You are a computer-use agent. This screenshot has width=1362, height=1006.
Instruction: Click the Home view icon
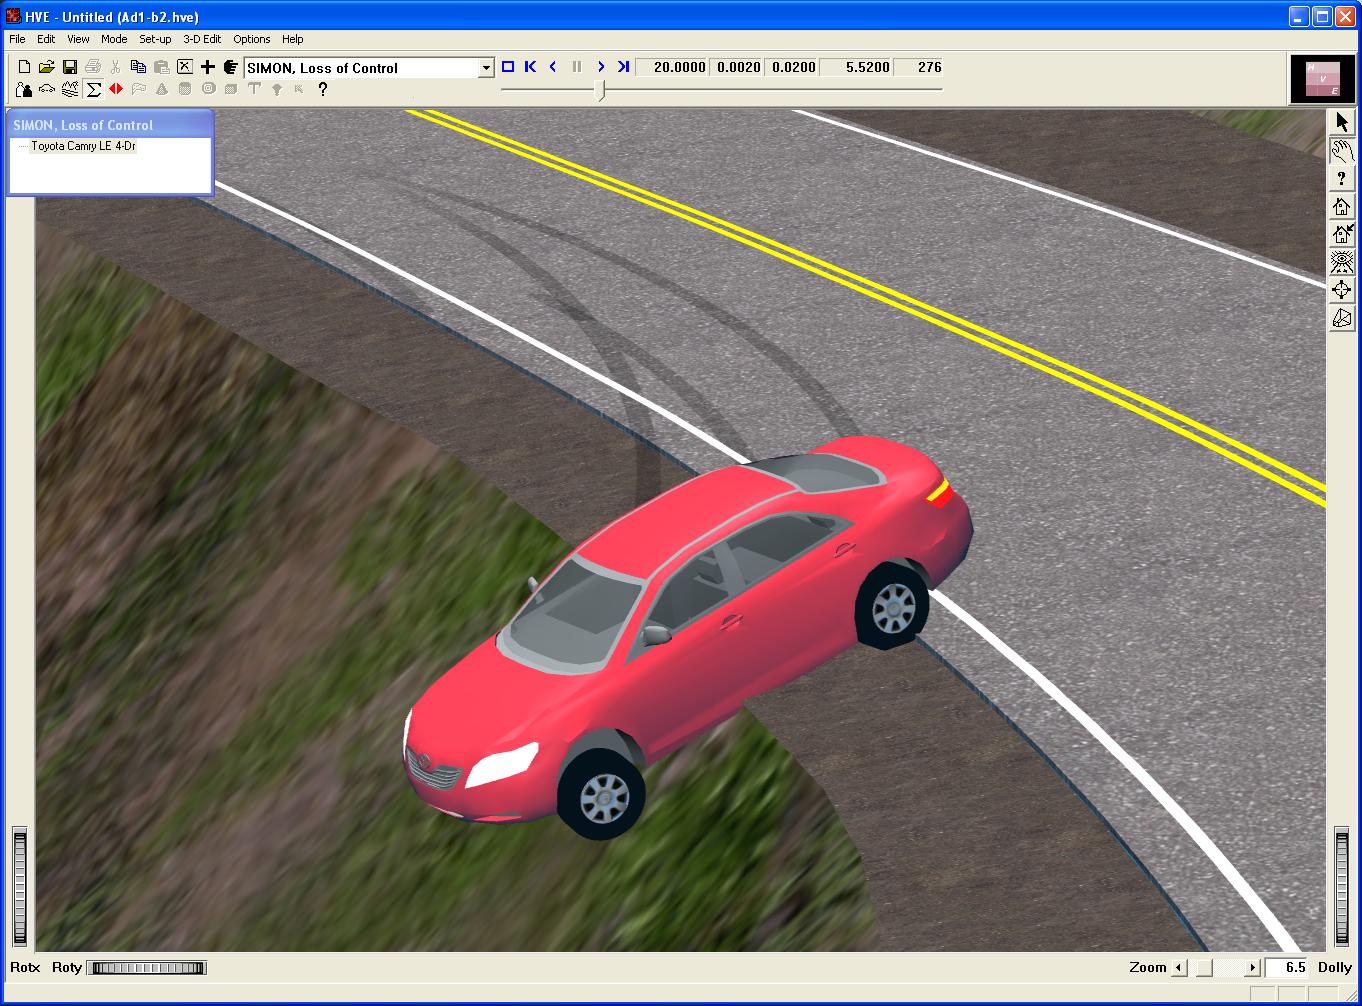point(1342,207)
